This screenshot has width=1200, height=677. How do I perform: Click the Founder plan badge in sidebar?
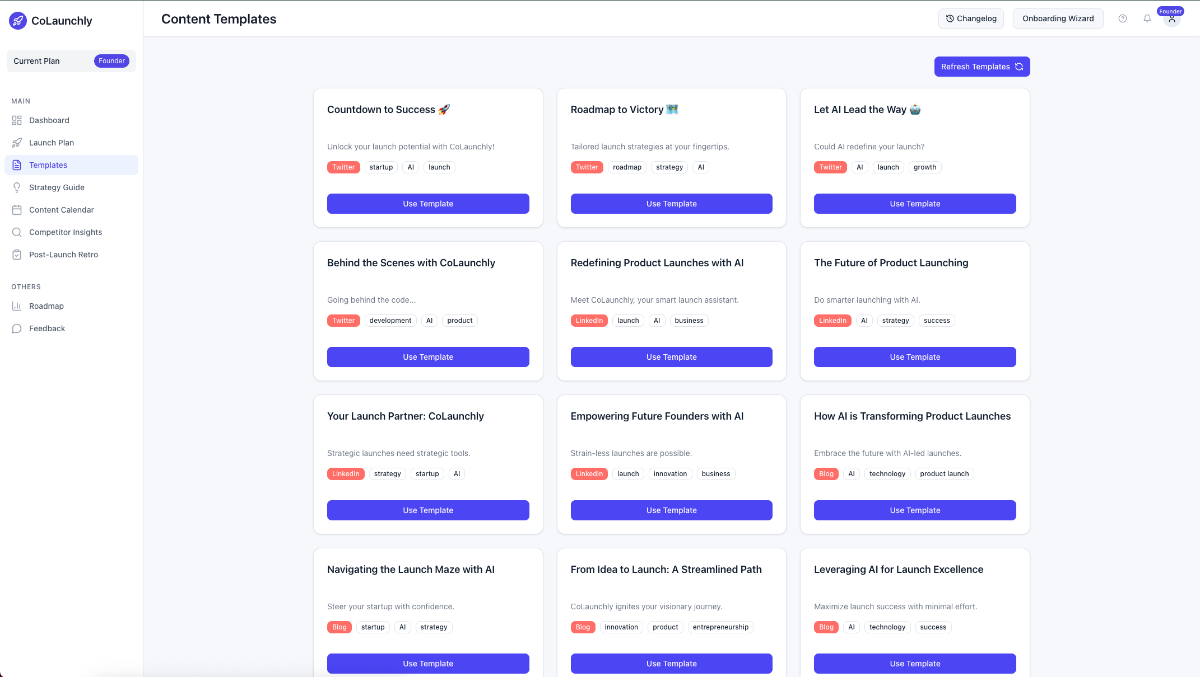click(111, 61)
